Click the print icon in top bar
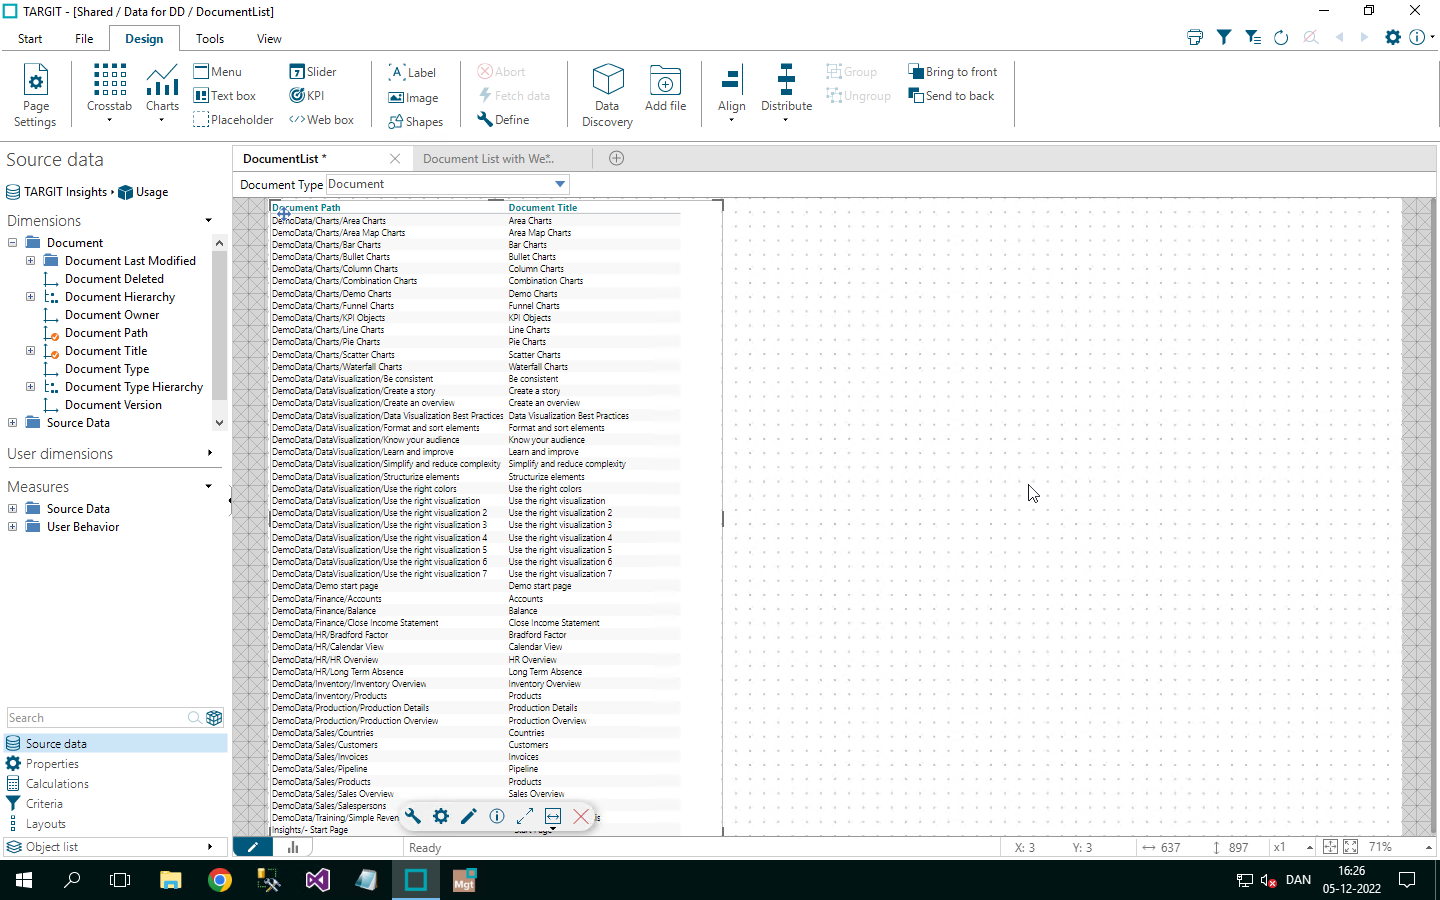The image size is (1440, 900). (x=1195, y=37)
